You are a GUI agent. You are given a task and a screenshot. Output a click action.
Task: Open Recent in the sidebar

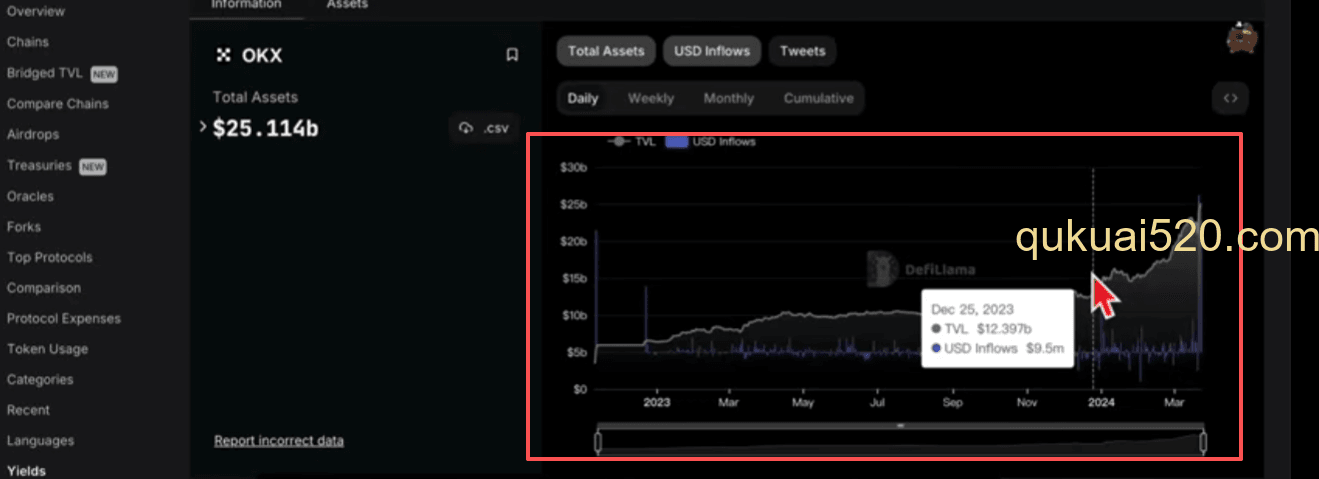pyautogui.click(x=29, y=410)
